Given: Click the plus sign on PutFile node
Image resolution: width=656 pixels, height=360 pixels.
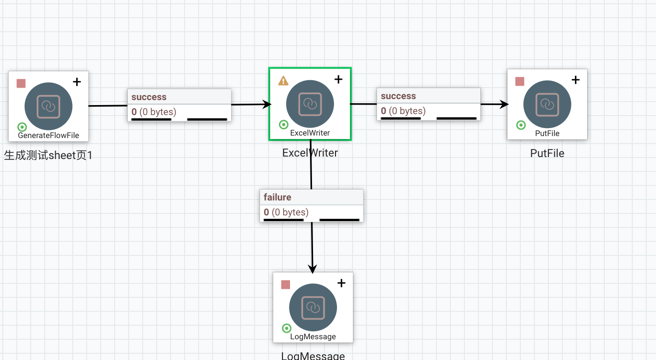Looking at the screenshot, I should point(576,80).
